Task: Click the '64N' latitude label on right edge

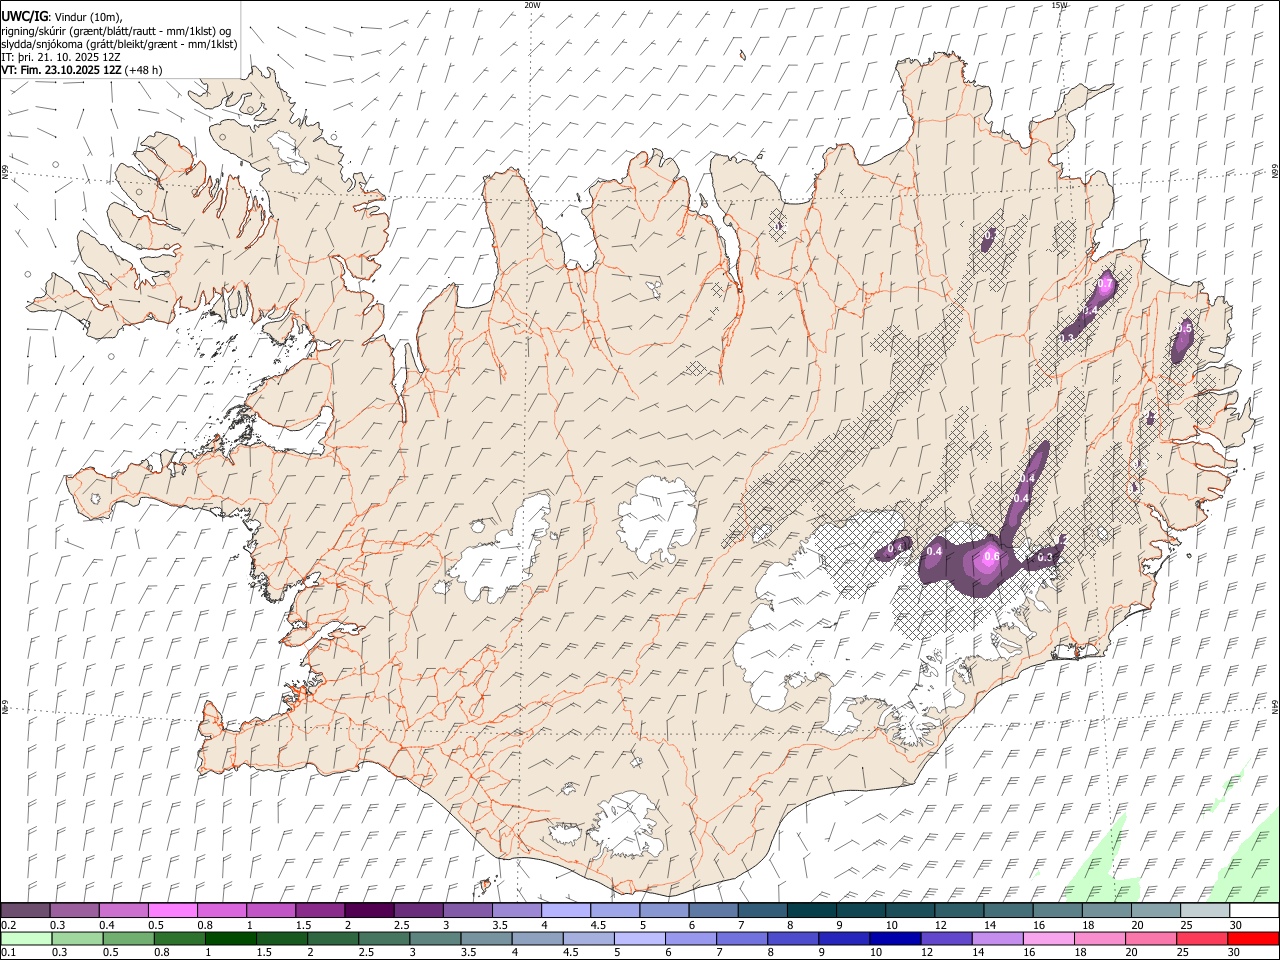Action: tap(1275, 706)
